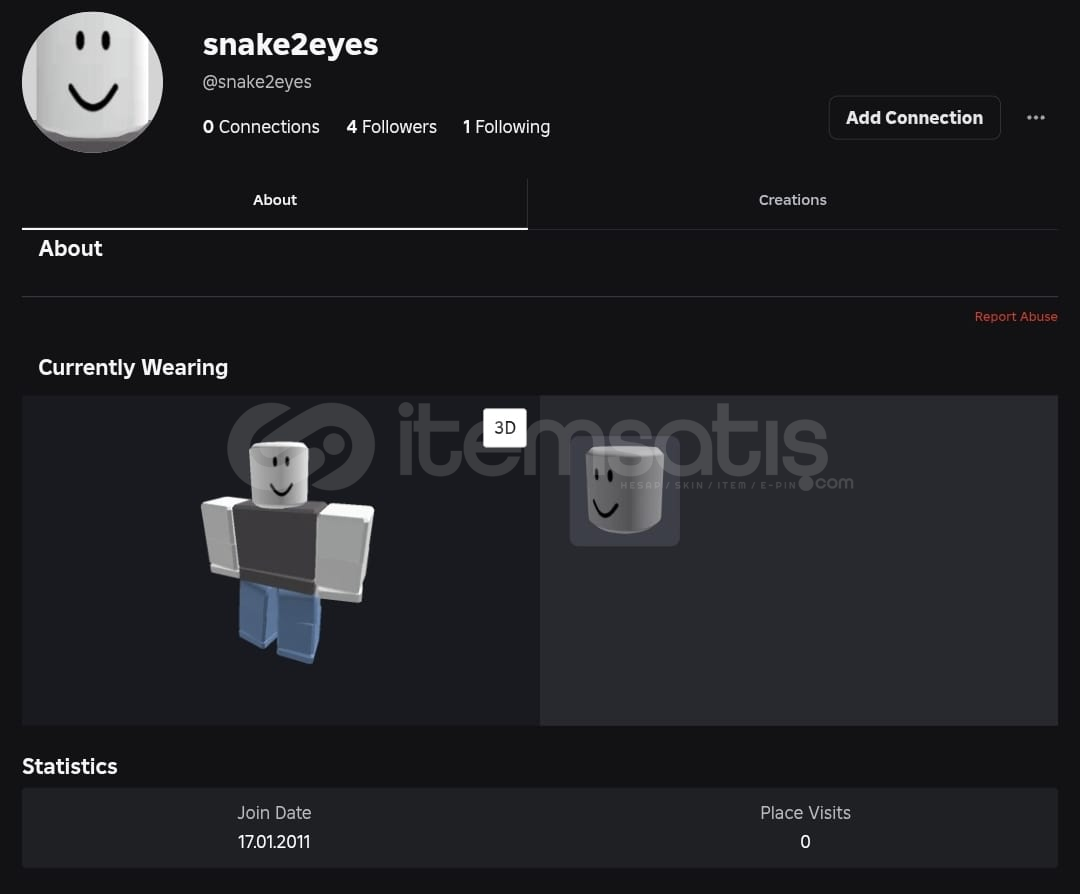1080x894 pixels.
Task: Open the three-dot more options menu
Action: [1035, 118]
